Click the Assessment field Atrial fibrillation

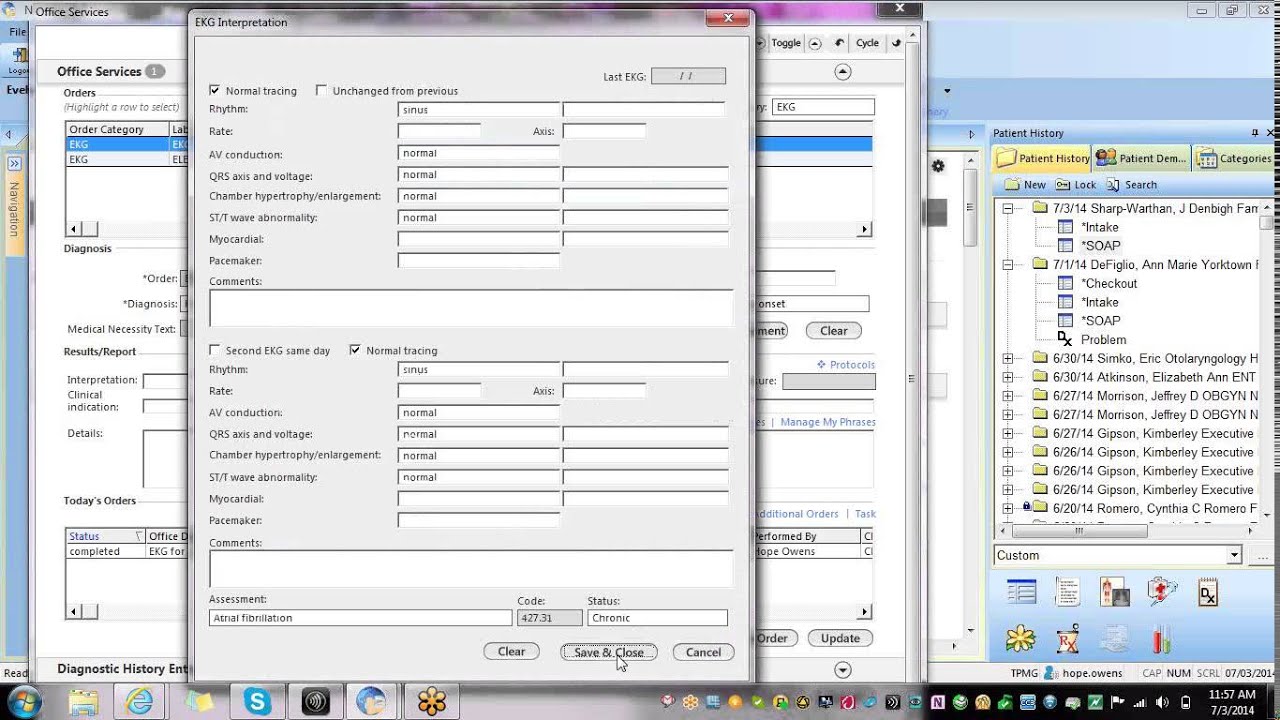tap(360, 618)
